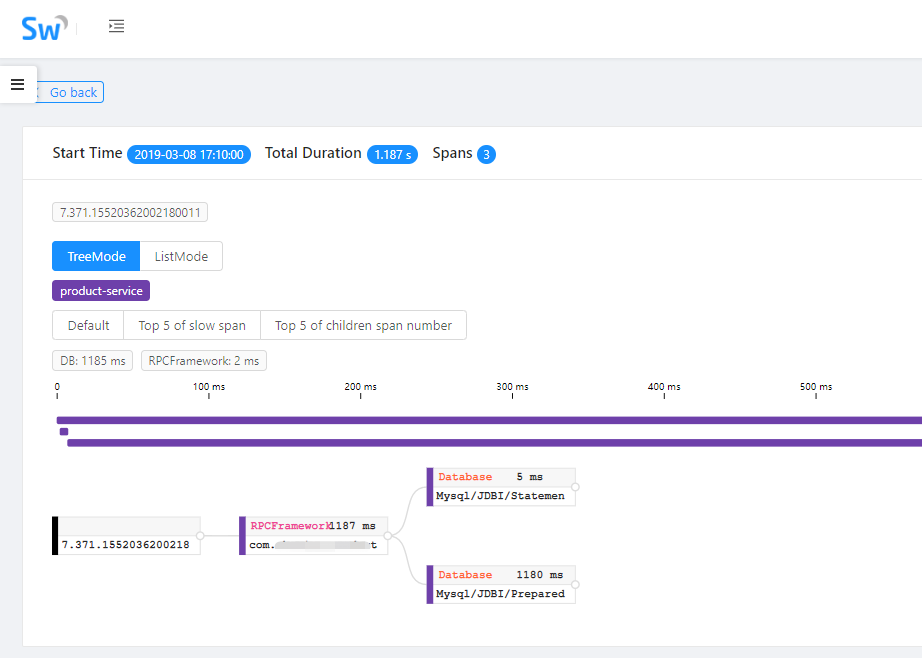Switch to TreeMode view
This screenshot has height=658, width=922.
(96, 256)
